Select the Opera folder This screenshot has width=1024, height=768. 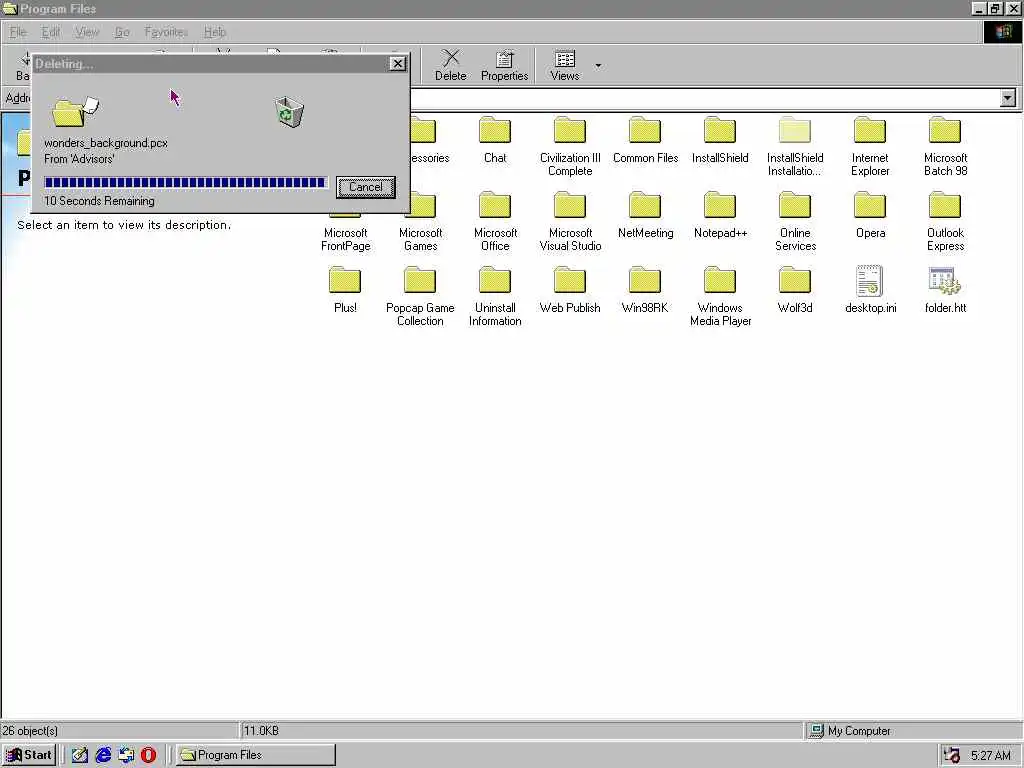pyautogui.click(x=870, y=216)
